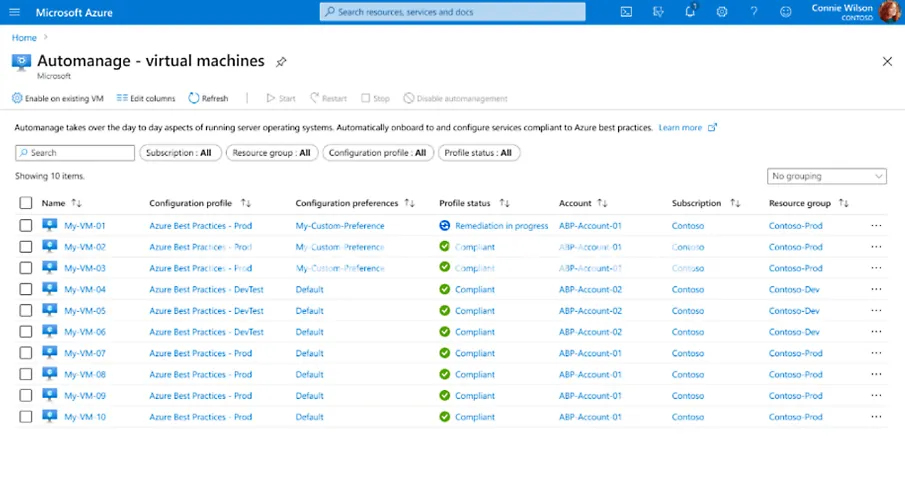
Task: Click the Home breadcrumb
Action: pos(24,38)
